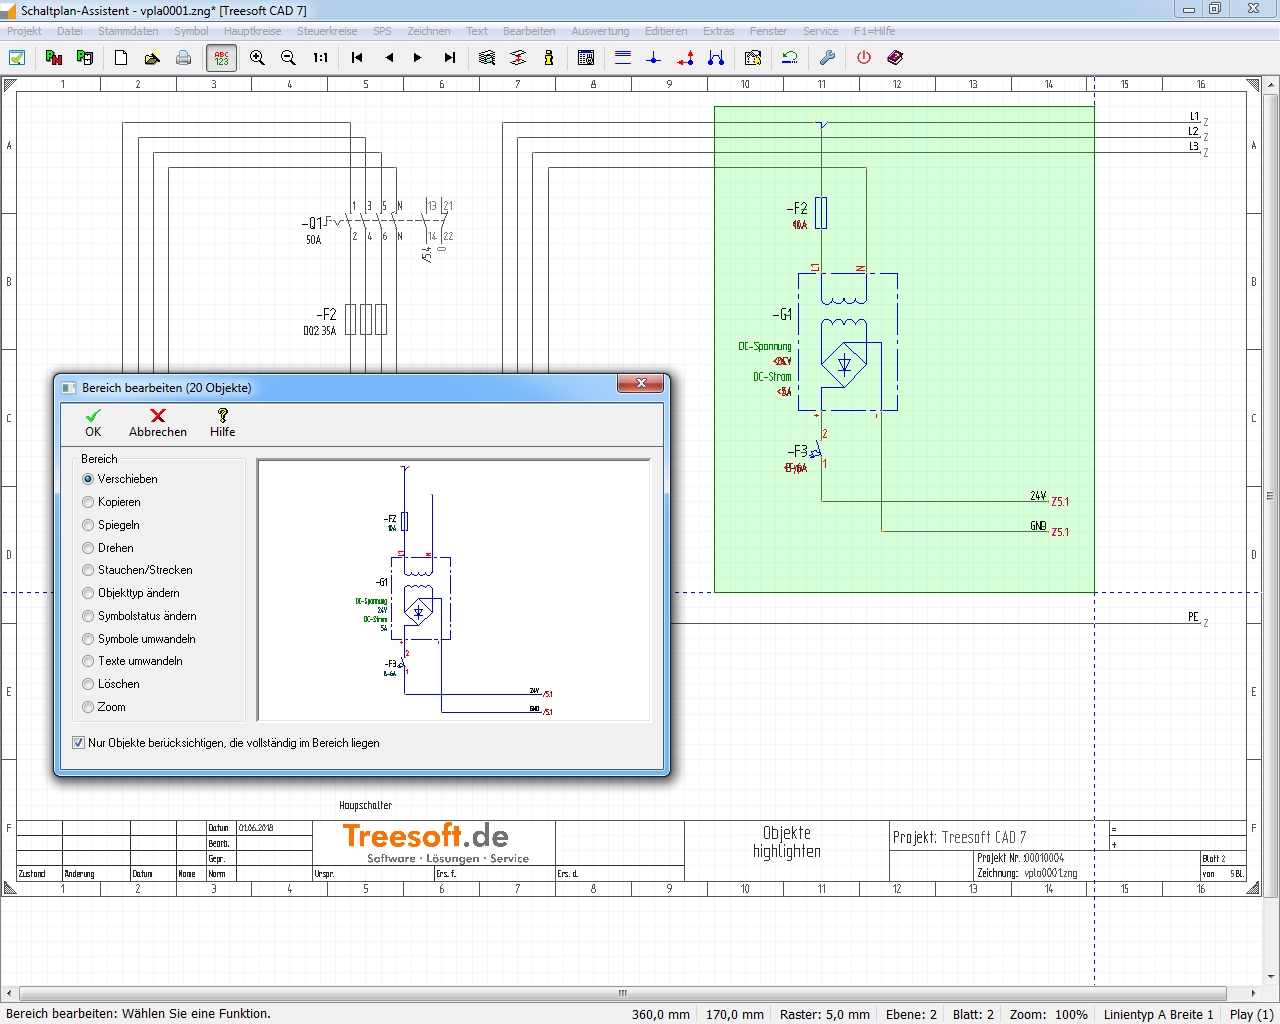
Task: Choose the Spiegeln radio button
Action: click(x=88, y=525)
